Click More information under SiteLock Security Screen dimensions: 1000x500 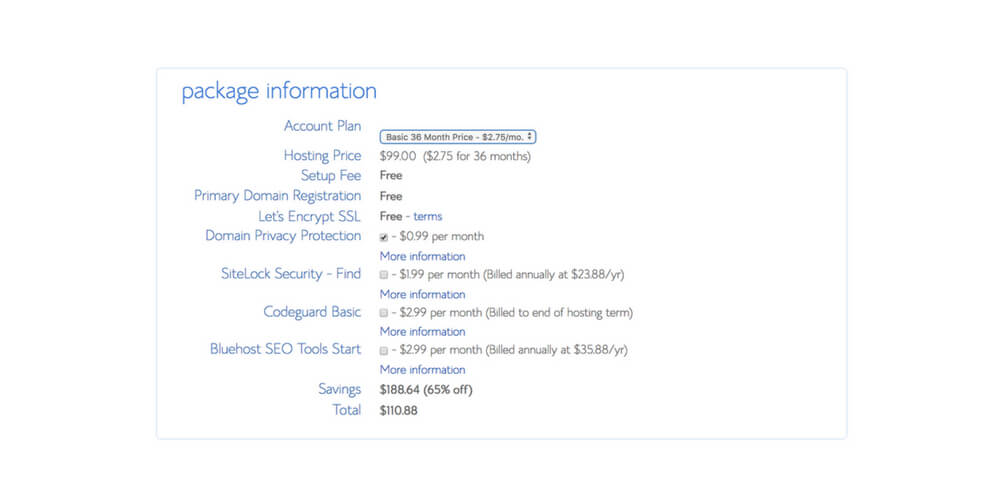click(422, 294)
